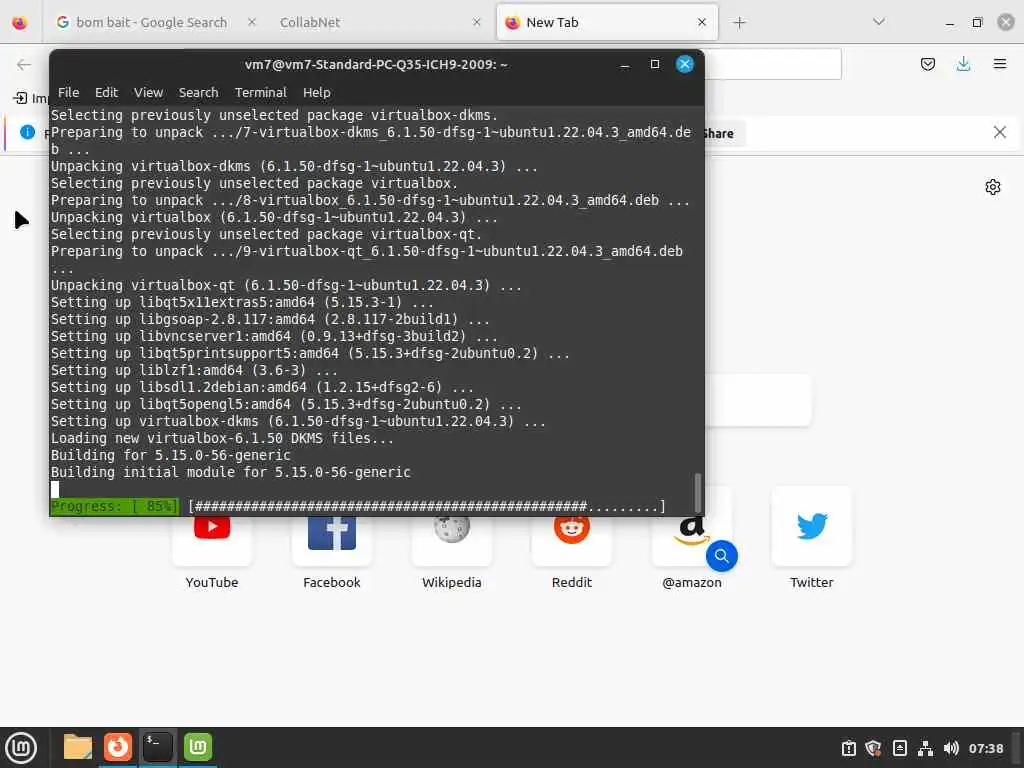The image size is (1024, 768).
Task: Click the info icon on notification bar
Action: (27, 132)
